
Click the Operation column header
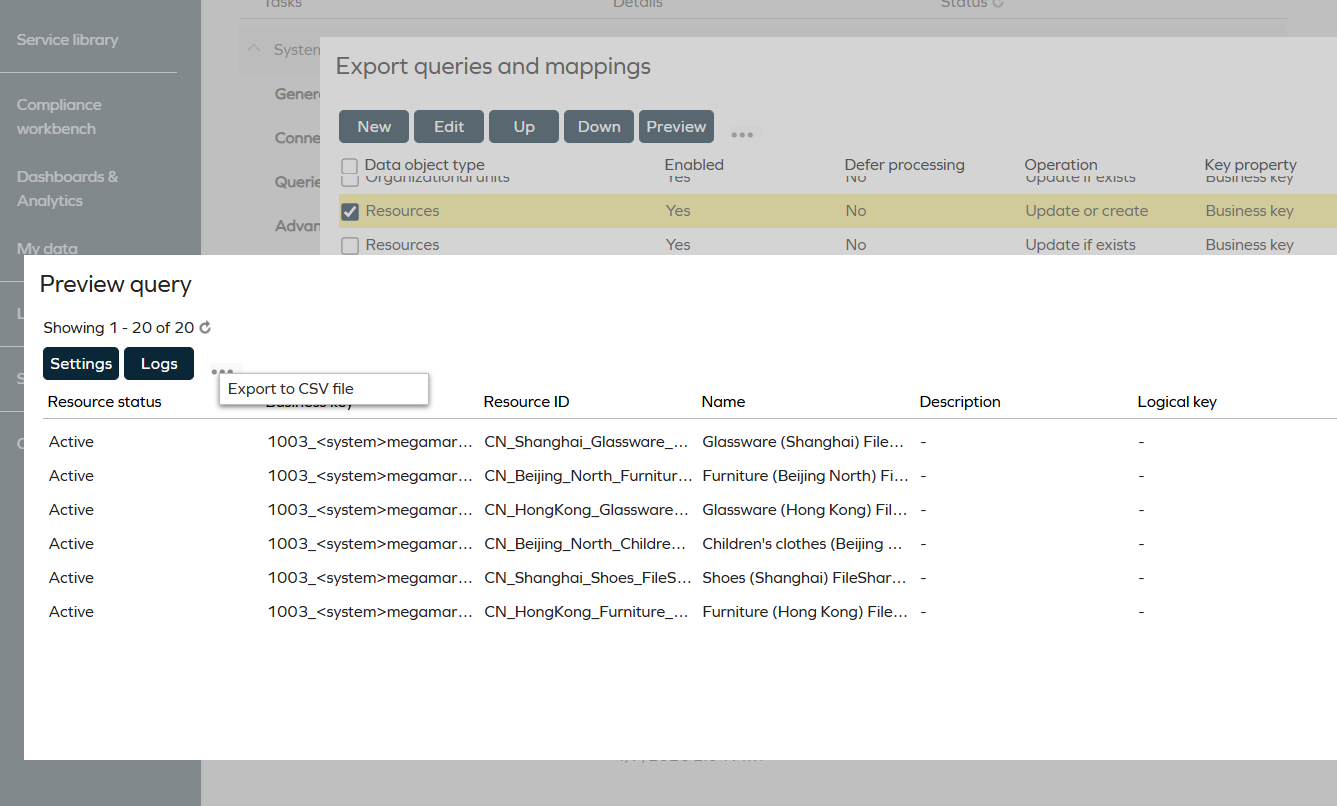[1061, 165]
